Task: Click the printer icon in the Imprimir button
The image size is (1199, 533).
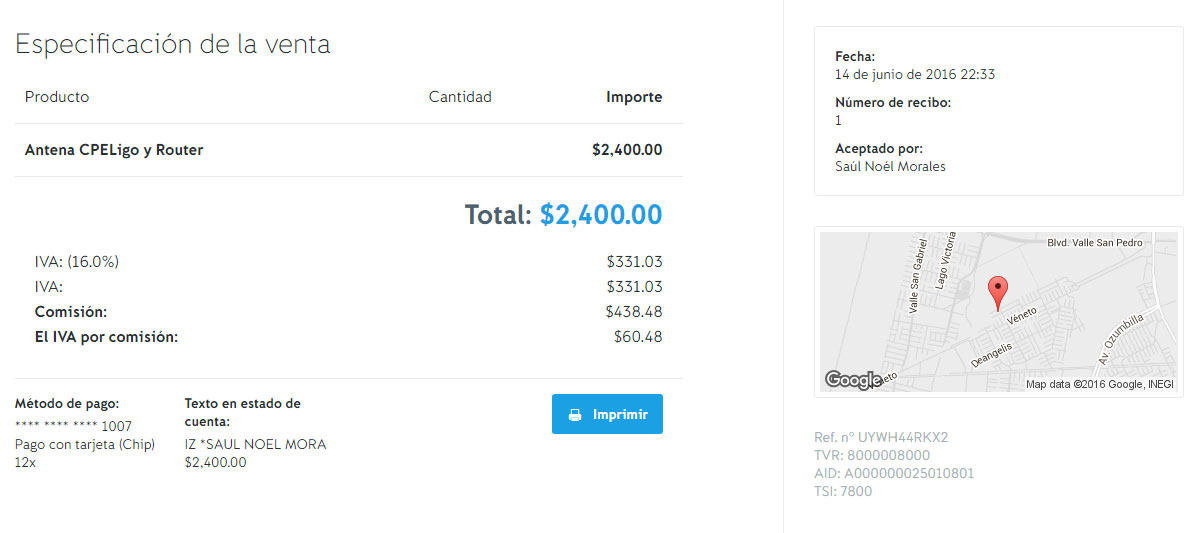Action: point(575,415)
